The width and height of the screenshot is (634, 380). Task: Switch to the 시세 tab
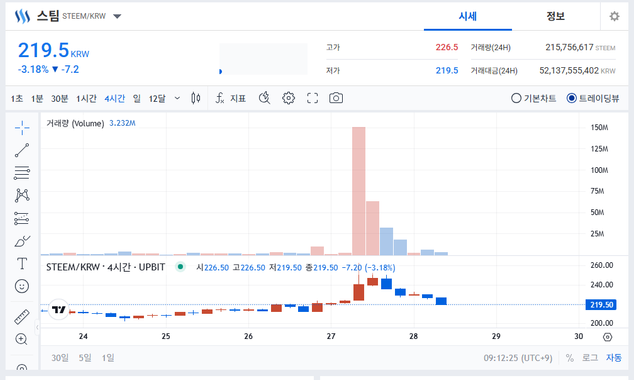[x=468, y=16]
